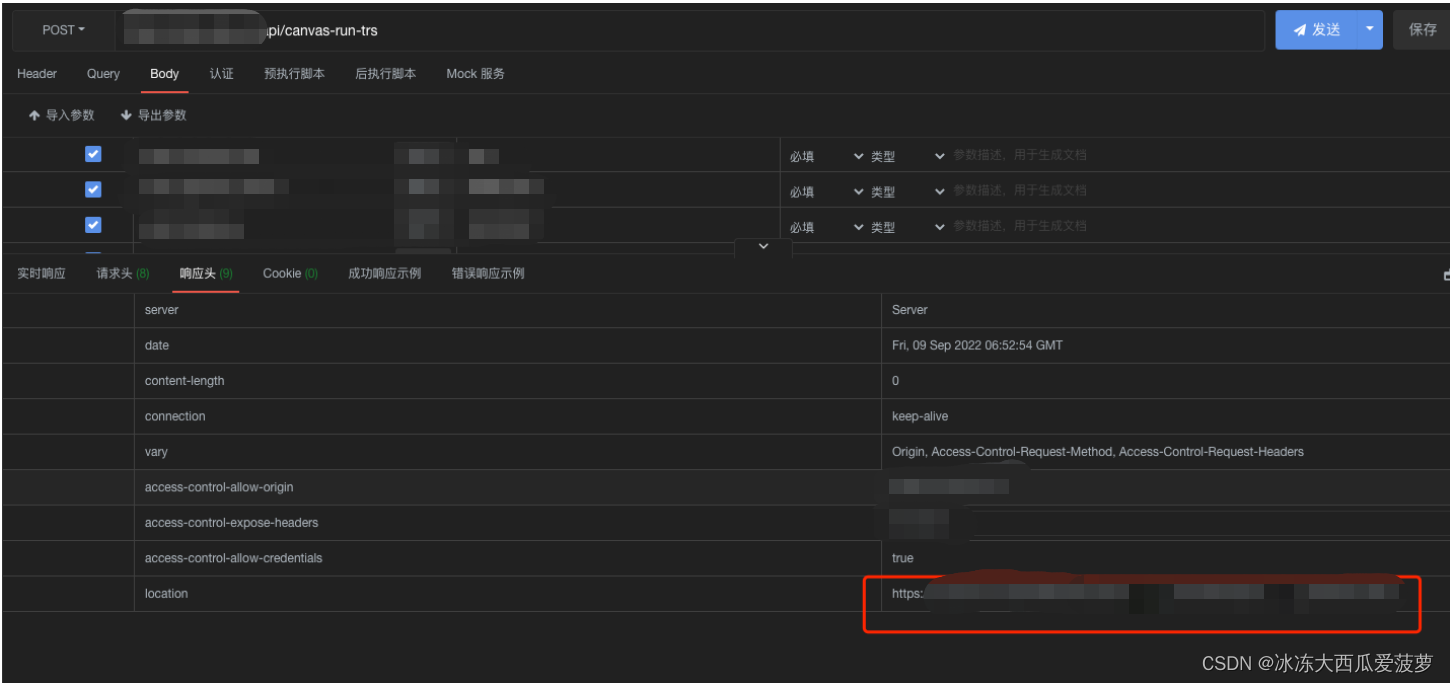Viewport: 1450px width, 683px height.
Task: Uncheck the third parameter row checkbox
Action: pyautogui.click(x=92, y=224)
